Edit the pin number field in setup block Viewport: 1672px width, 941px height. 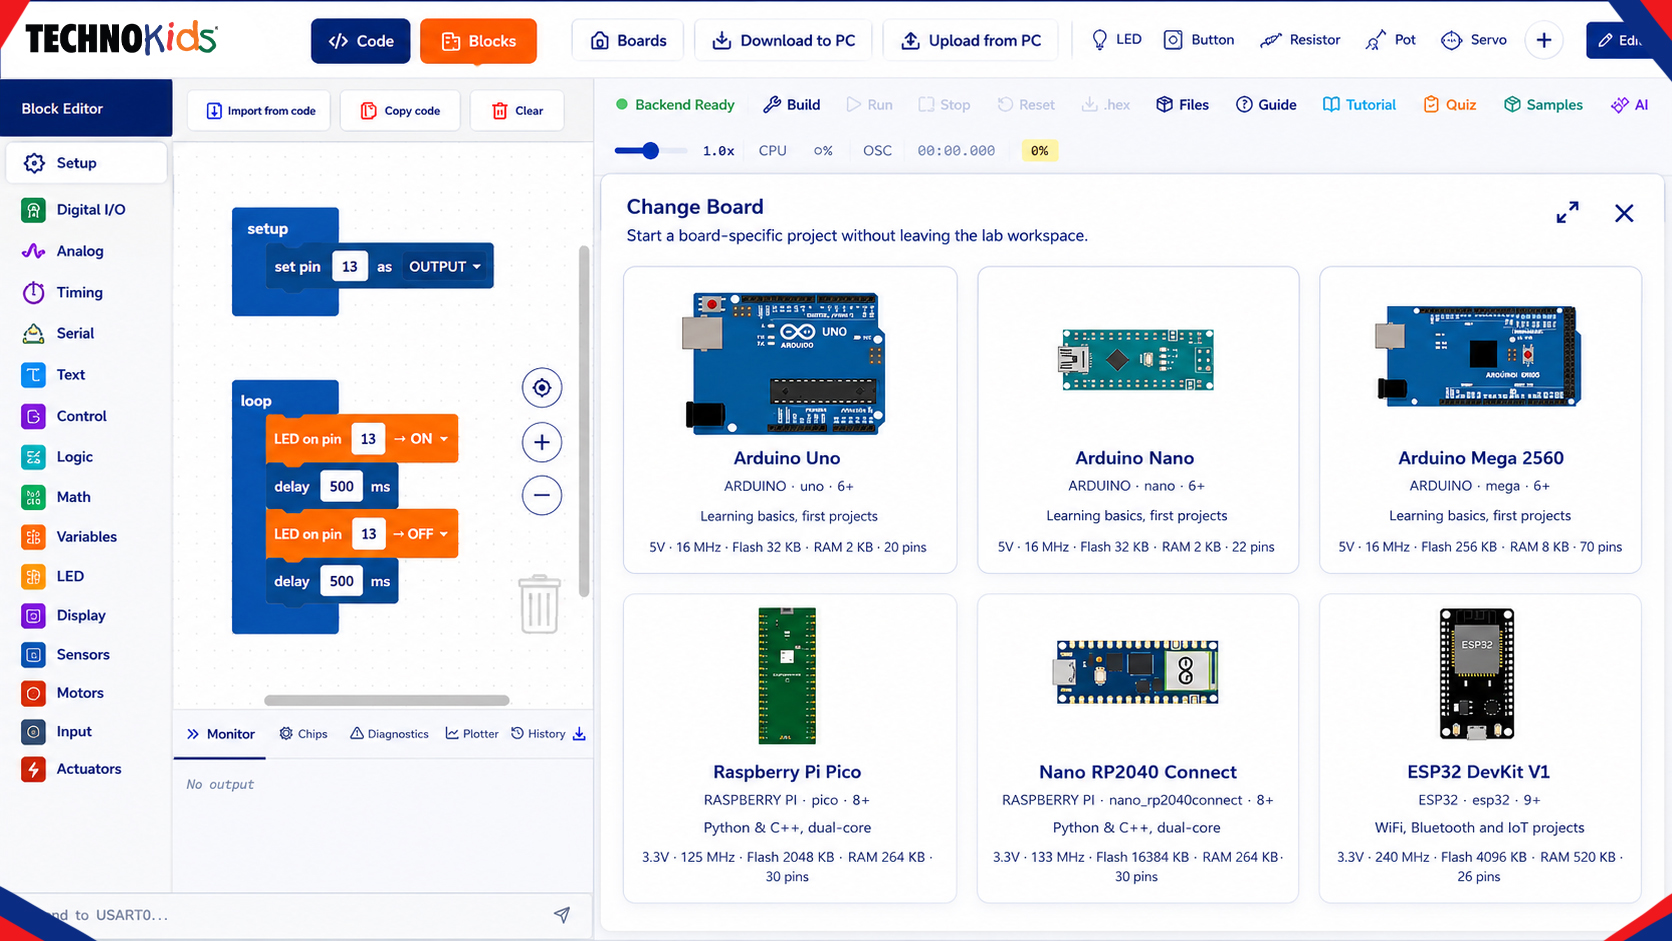(349, 267)
